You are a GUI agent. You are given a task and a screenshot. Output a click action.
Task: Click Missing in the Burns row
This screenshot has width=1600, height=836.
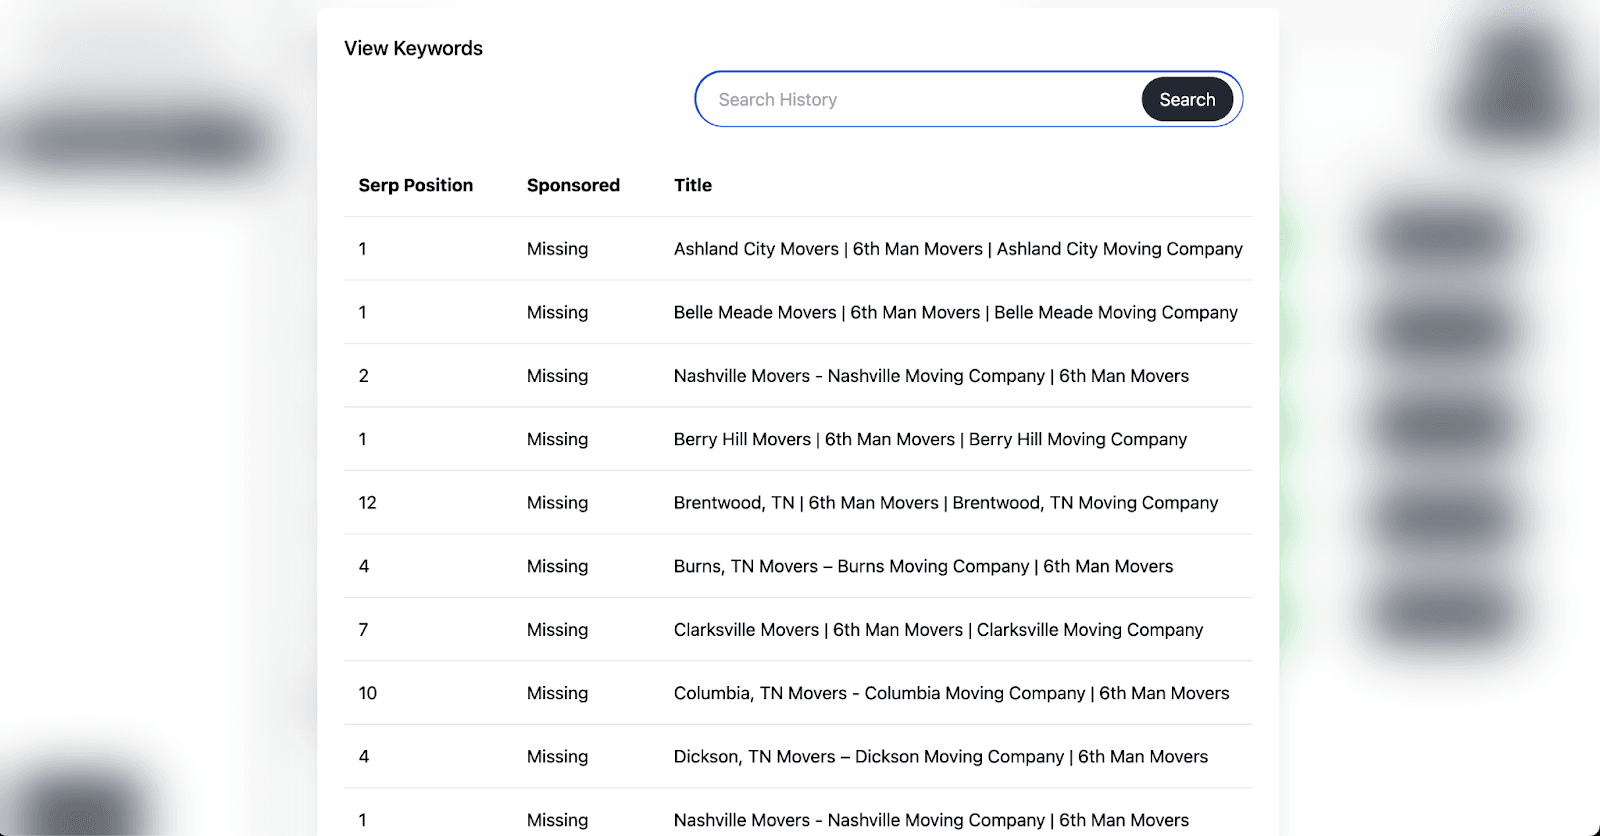tap(557, 566)
